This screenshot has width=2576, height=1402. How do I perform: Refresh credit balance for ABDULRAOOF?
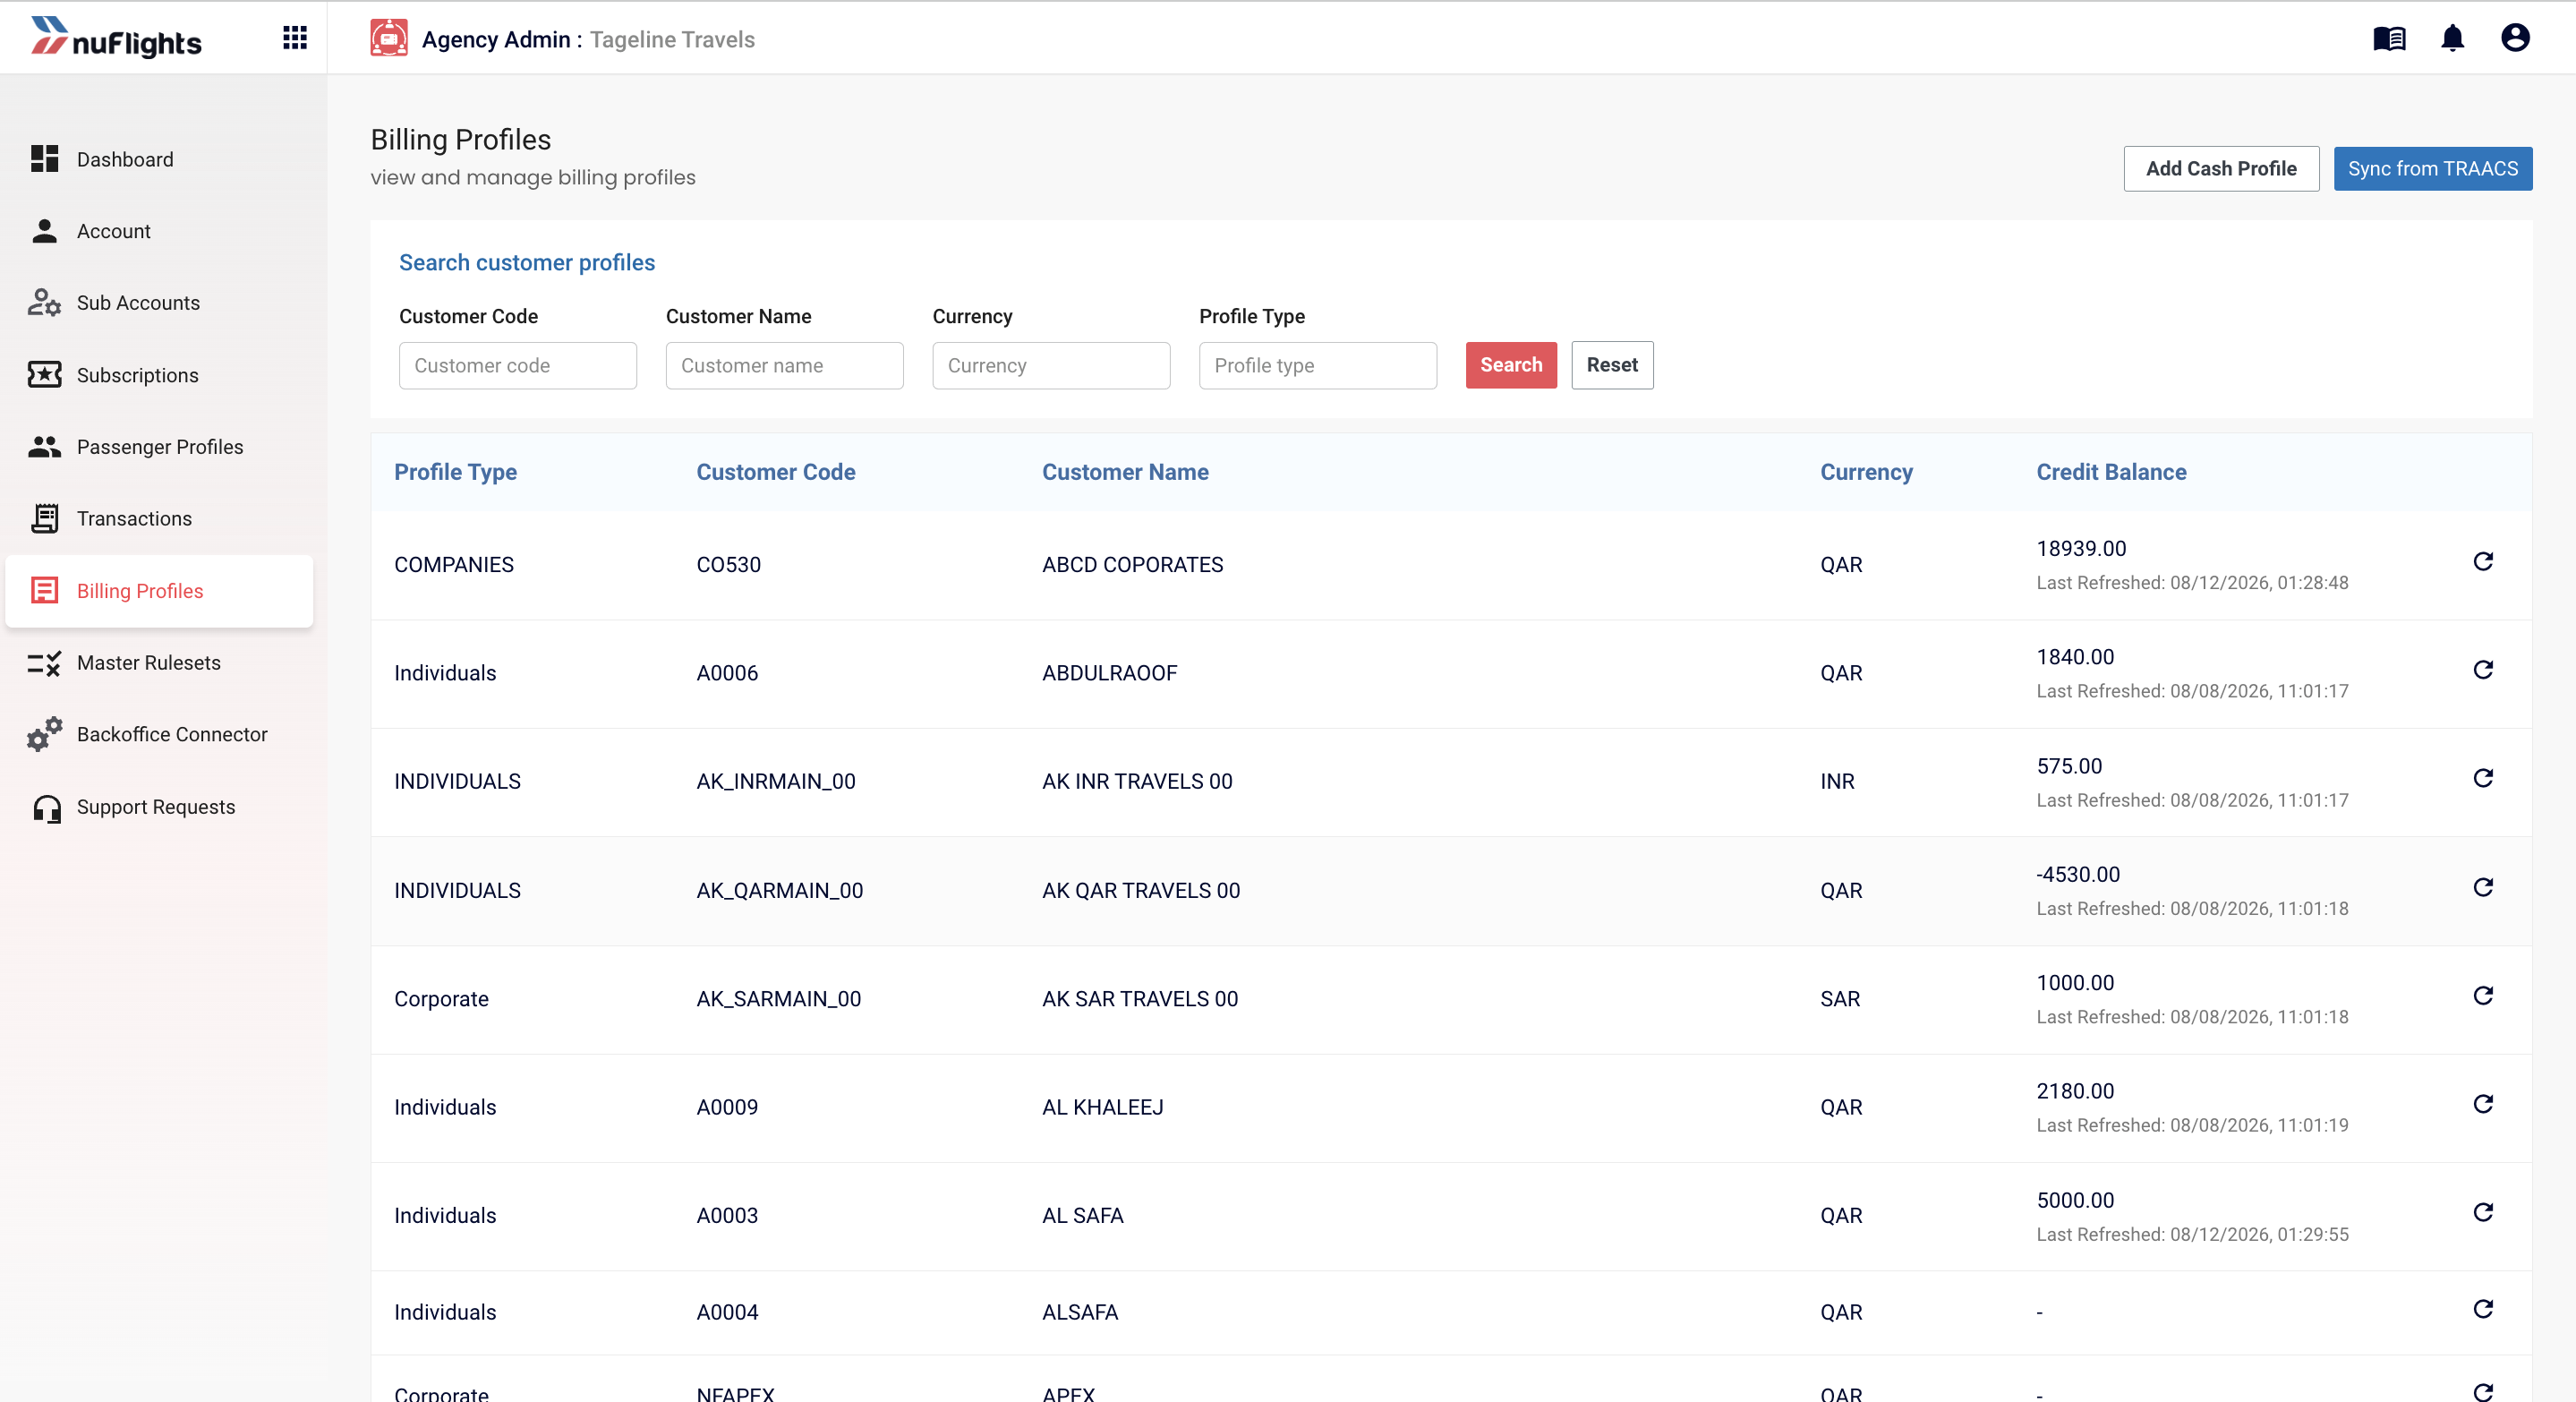(x=2483, y=669)
